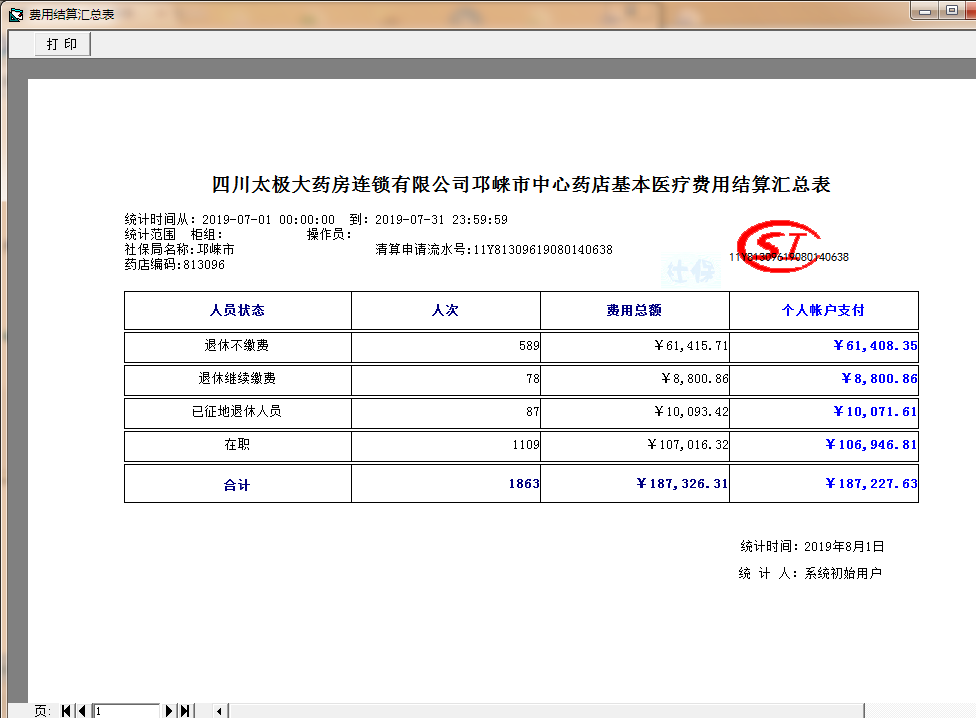Click the 清算申请流水号 serial number line
Screen dimensions: 976x718
[494, 249]
